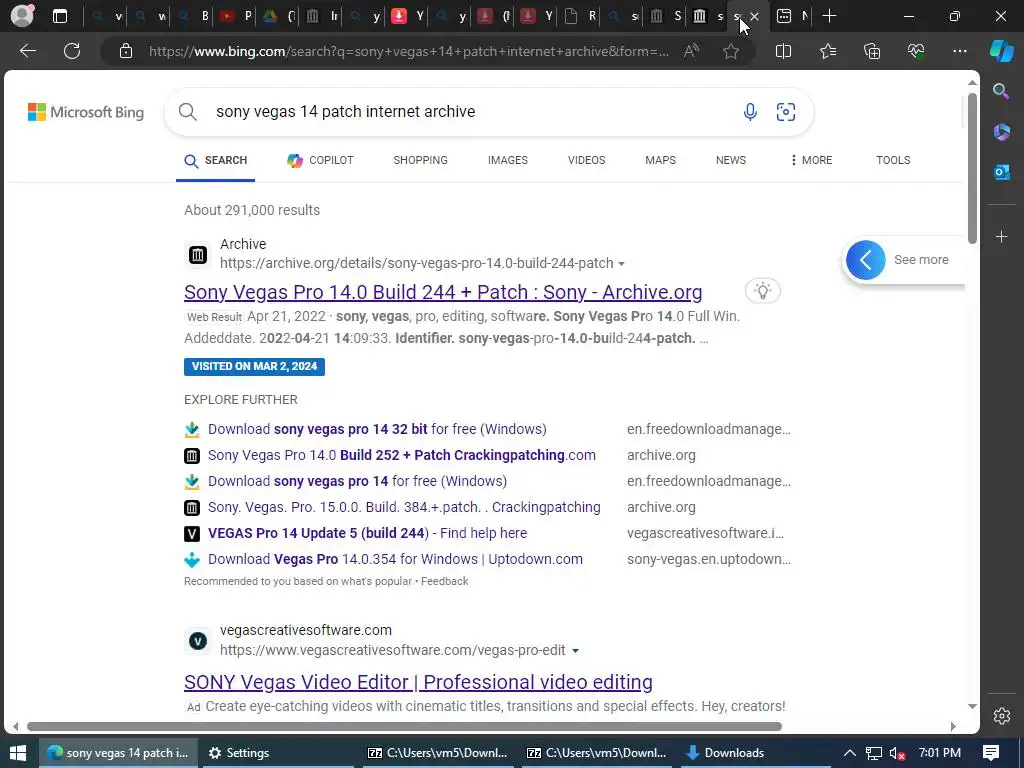Open Browser essentials heart icon
Image resolution: width=1024 pixels, height=768 pixels.
(x=916, y=51)
